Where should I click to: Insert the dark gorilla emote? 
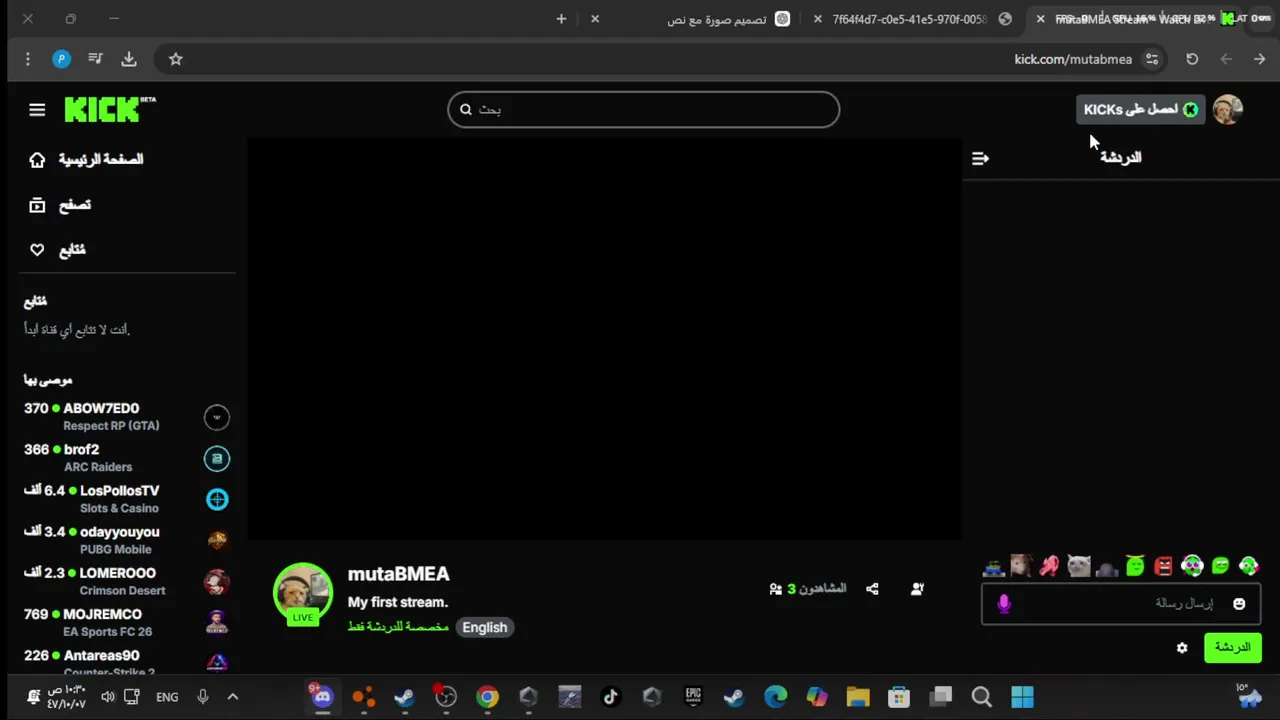1107,568
